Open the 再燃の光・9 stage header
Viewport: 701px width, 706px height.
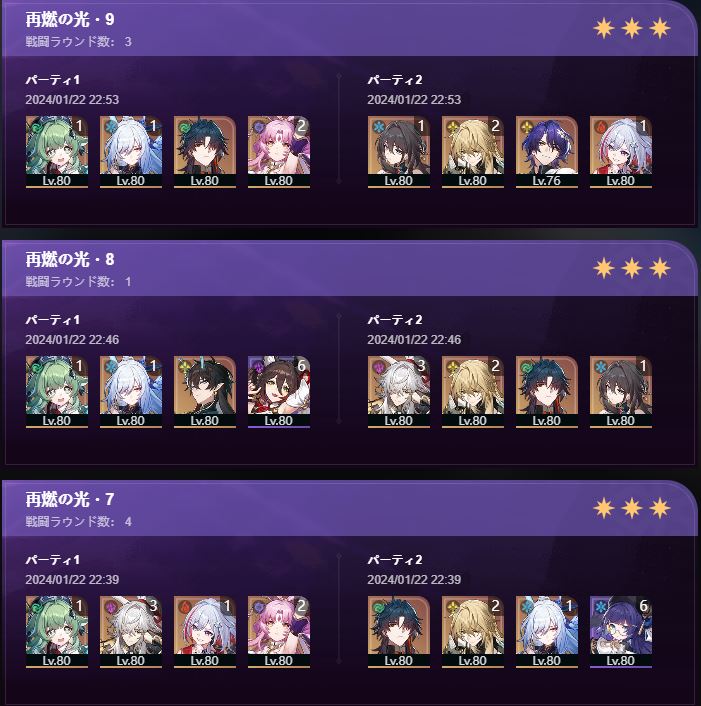[349, 28]
